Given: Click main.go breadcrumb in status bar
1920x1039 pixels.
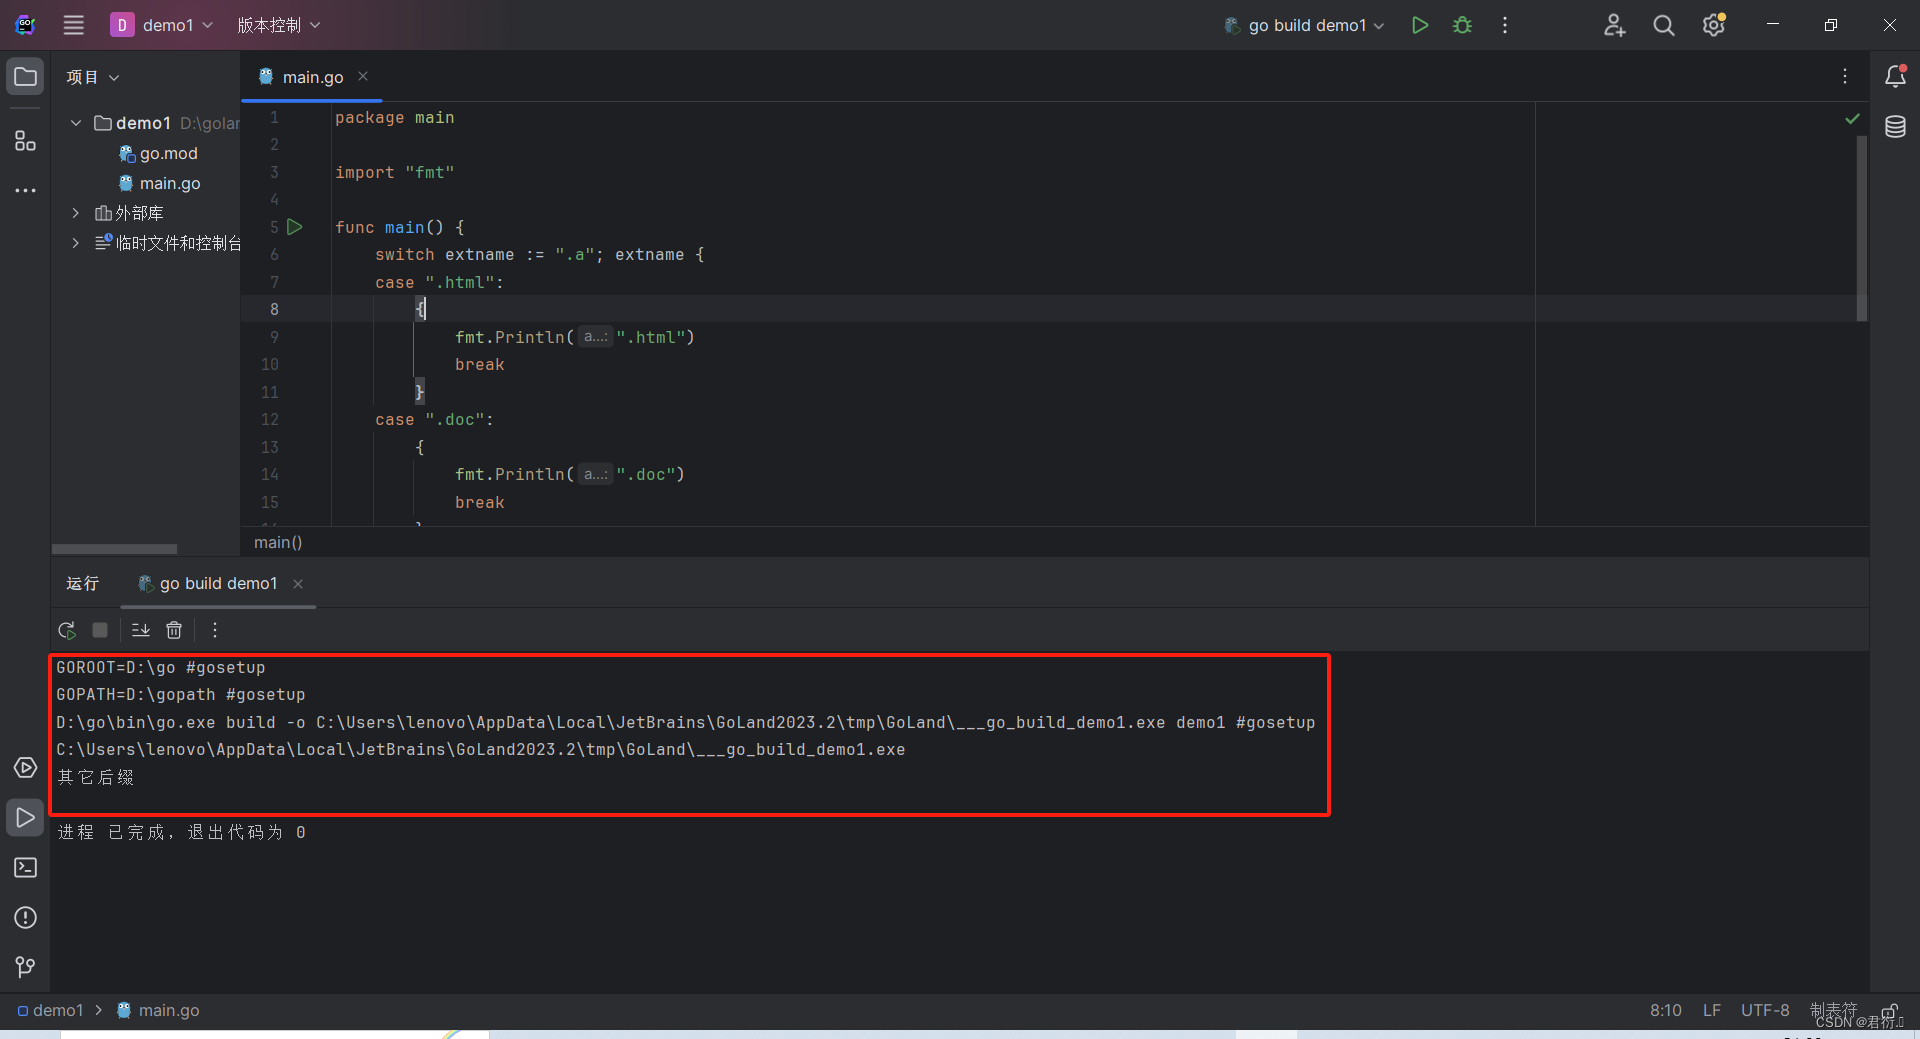Looking at the screenshot, I should 159,1010.
